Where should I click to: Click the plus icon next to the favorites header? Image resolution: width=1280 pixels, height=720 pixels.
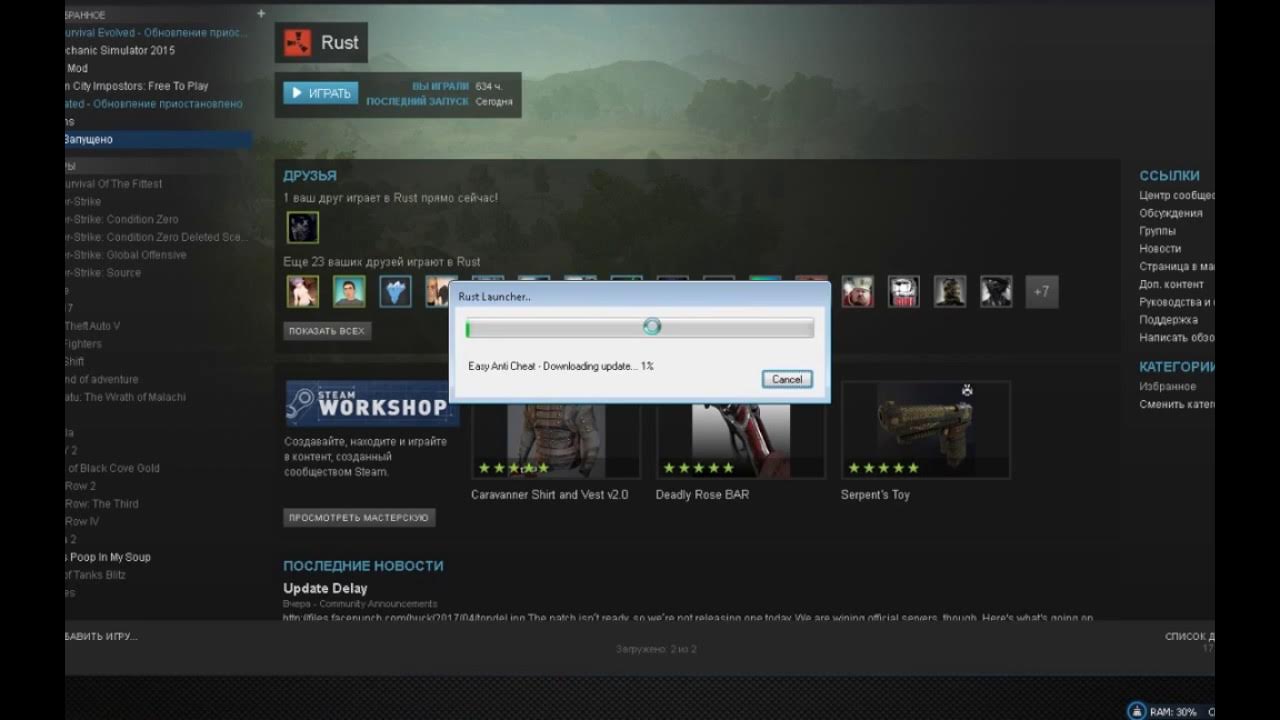coord(261,14)
